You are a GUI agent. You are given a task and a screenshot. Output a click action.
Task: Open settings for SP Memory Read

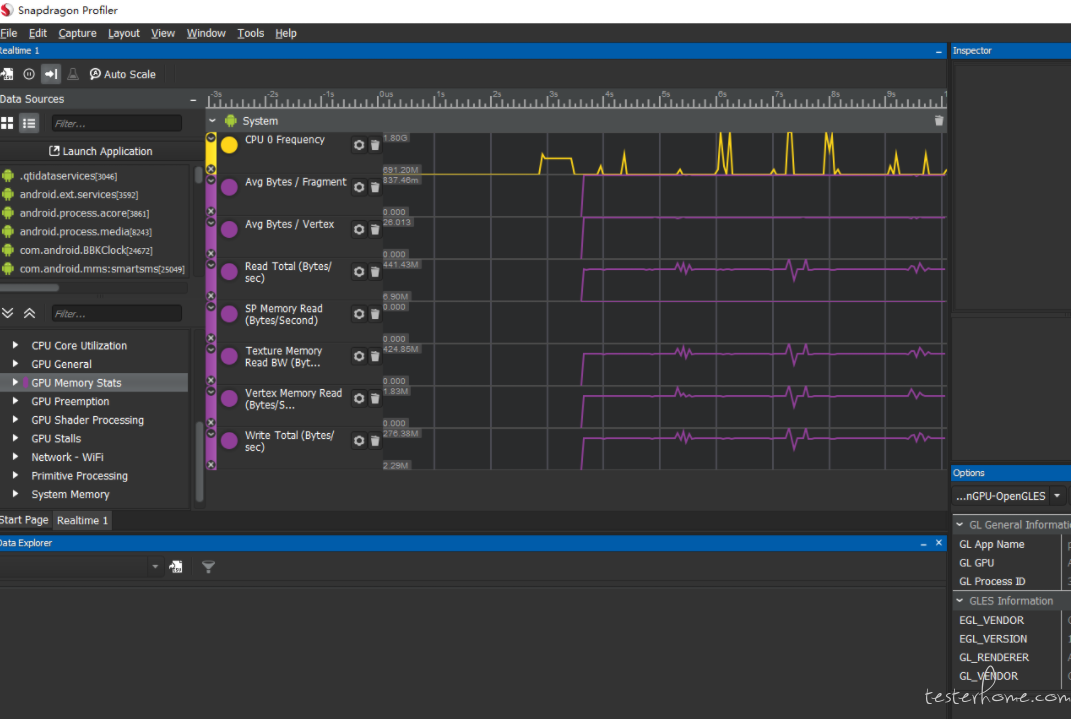359,314
